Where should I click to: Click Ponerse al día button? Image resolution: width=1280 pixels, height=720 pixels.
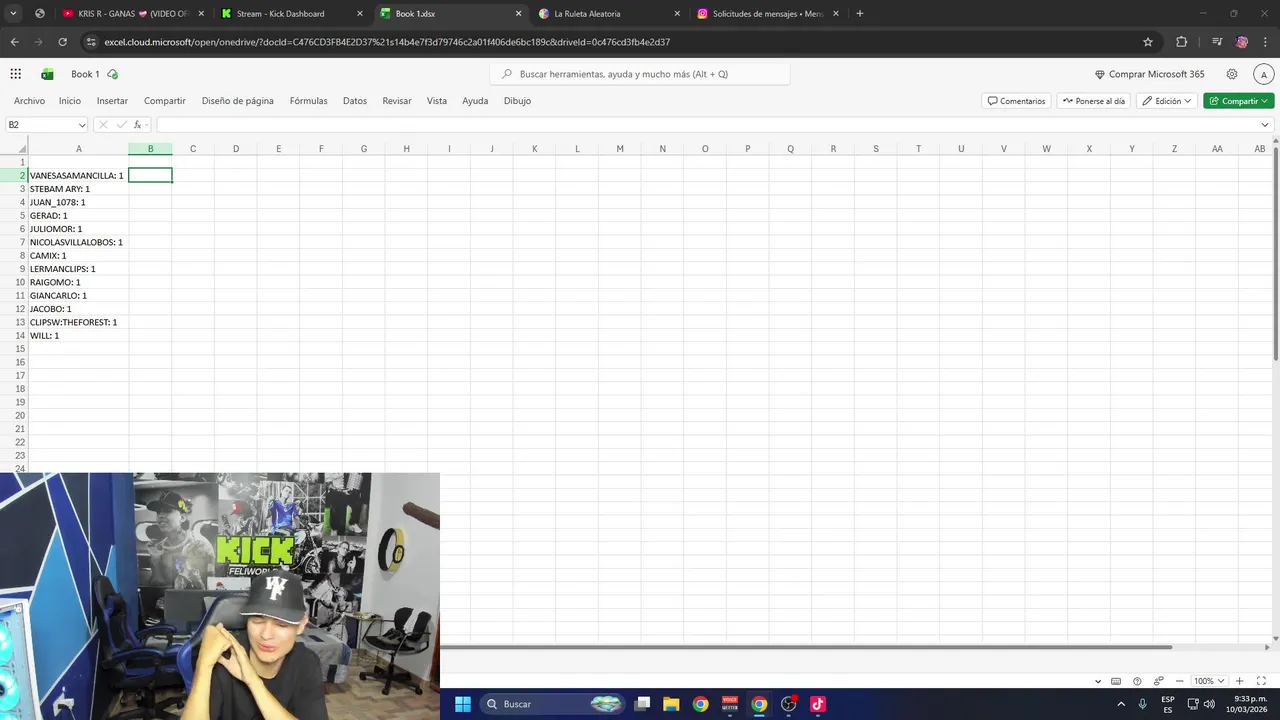coord(1094,101)
